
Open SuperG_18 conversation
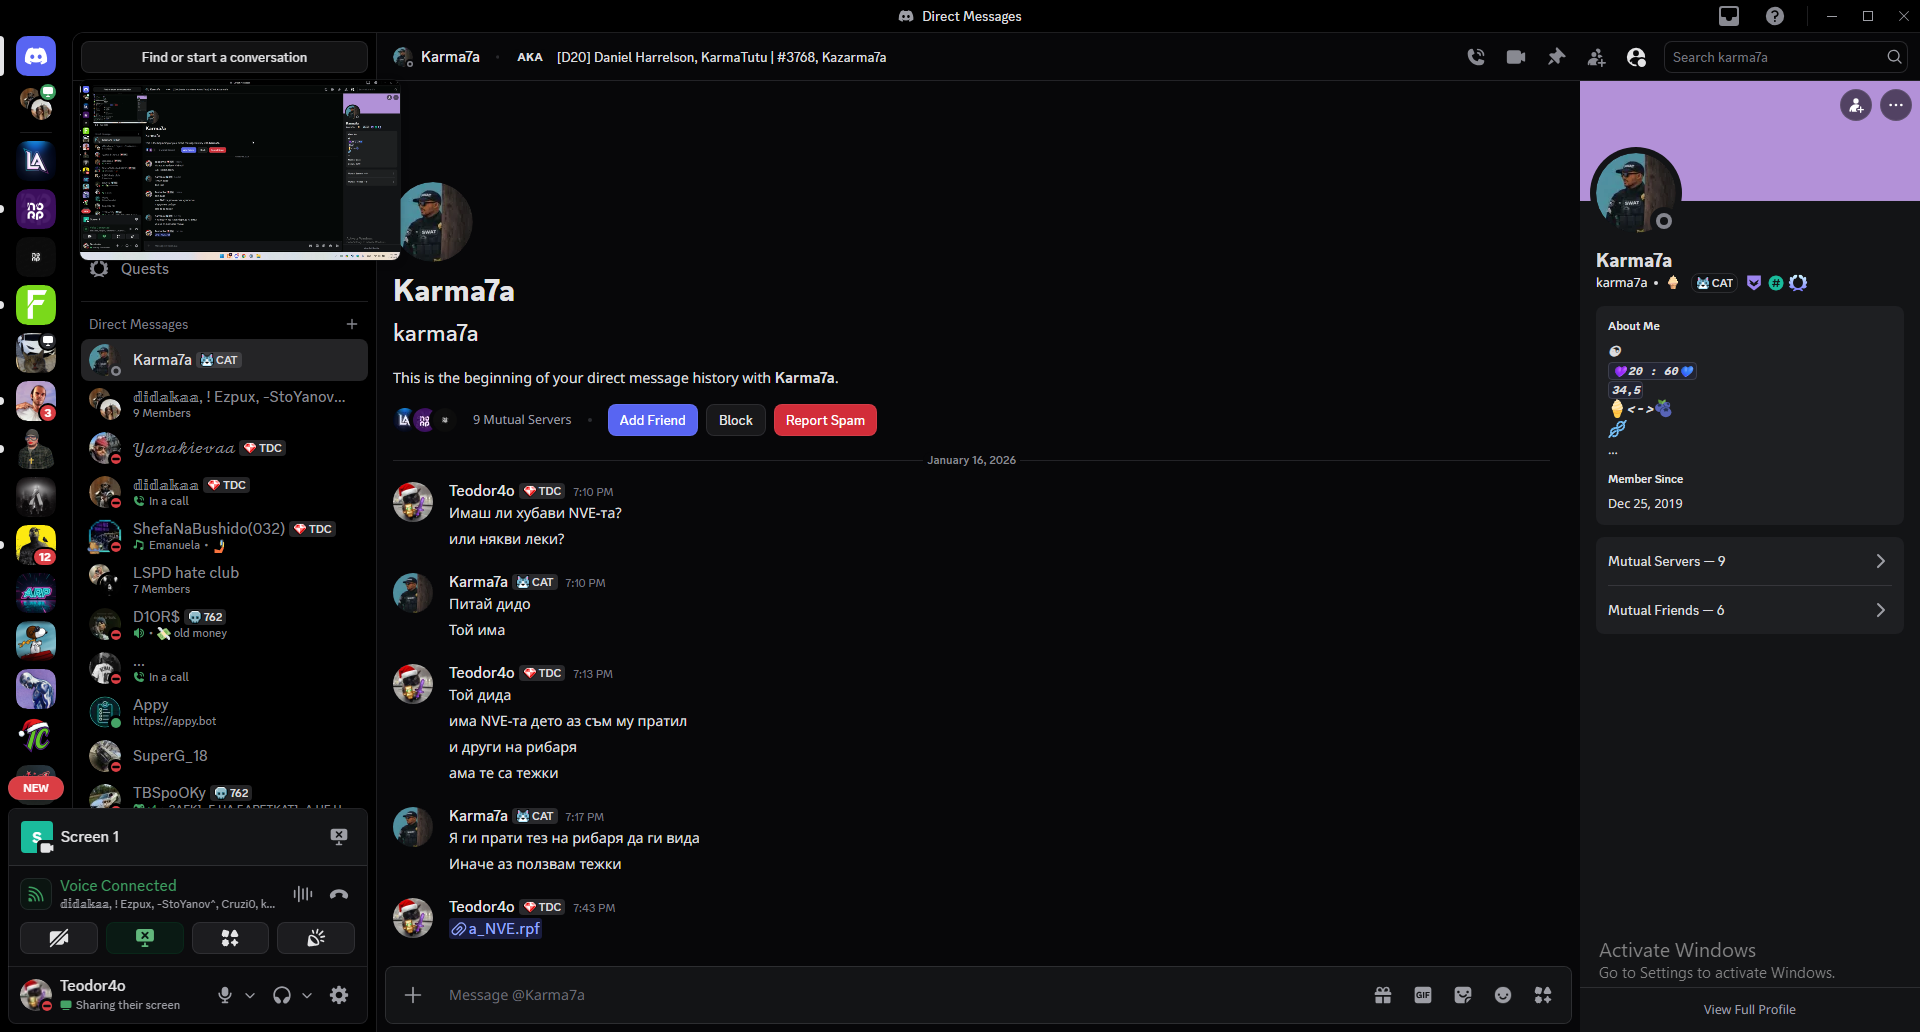click(224, 756)
